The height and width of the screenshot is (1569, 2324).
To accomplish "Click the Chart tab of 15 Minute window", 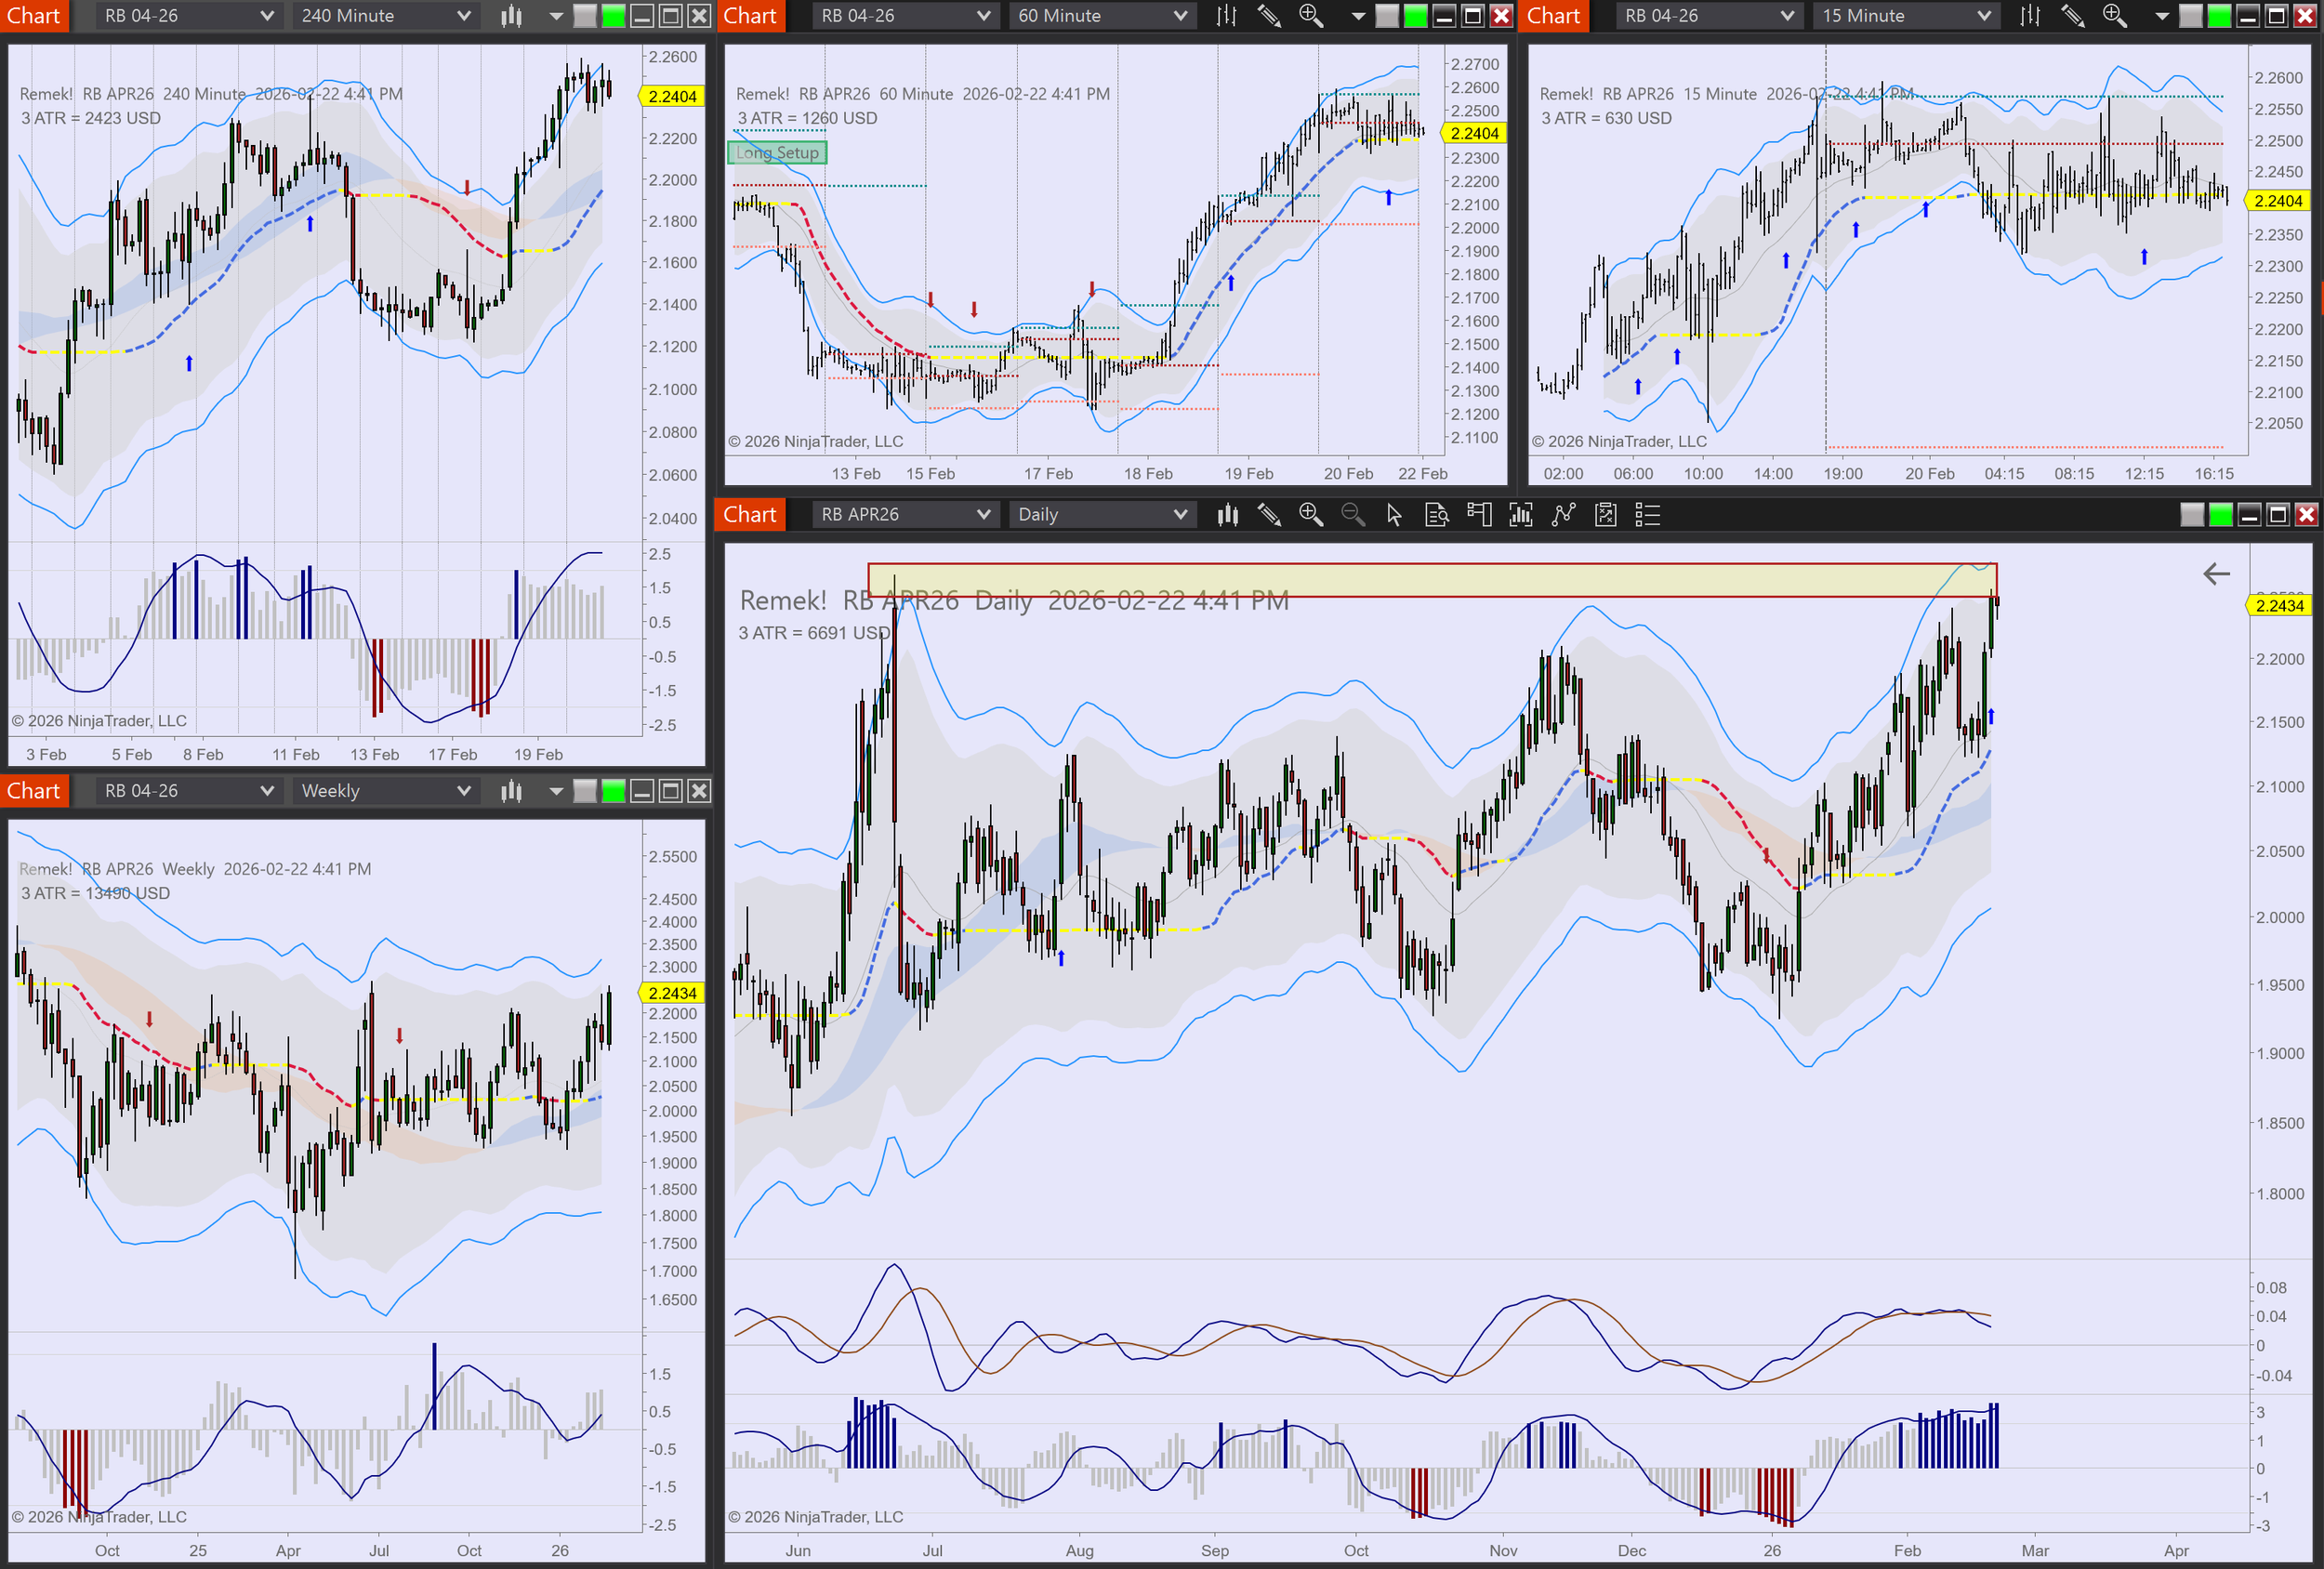I will click(1553, 16).
